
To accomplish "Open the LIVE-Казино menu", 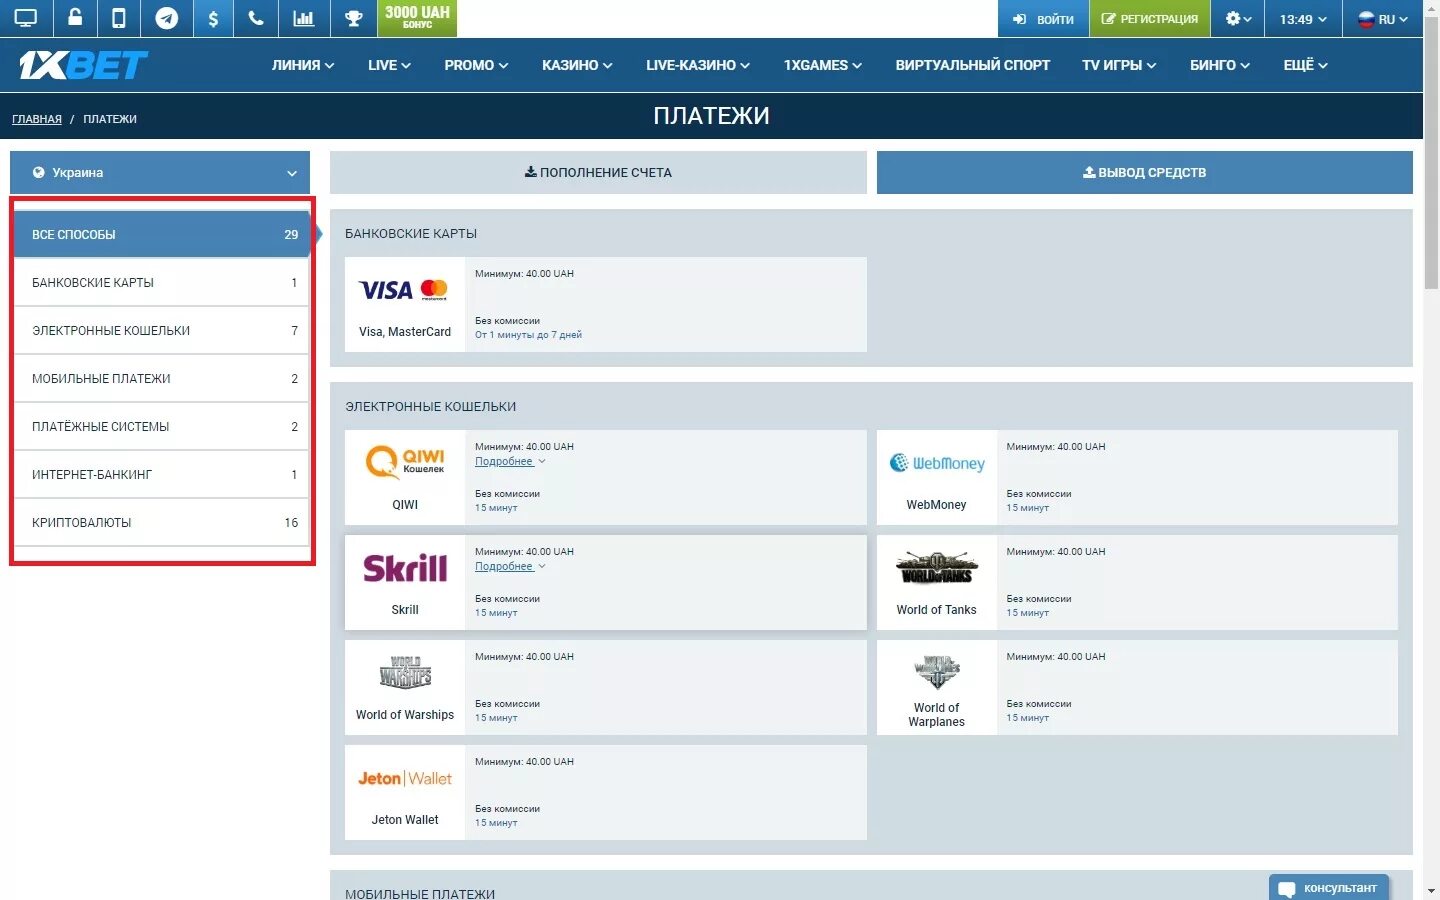I will coord(698,65).
